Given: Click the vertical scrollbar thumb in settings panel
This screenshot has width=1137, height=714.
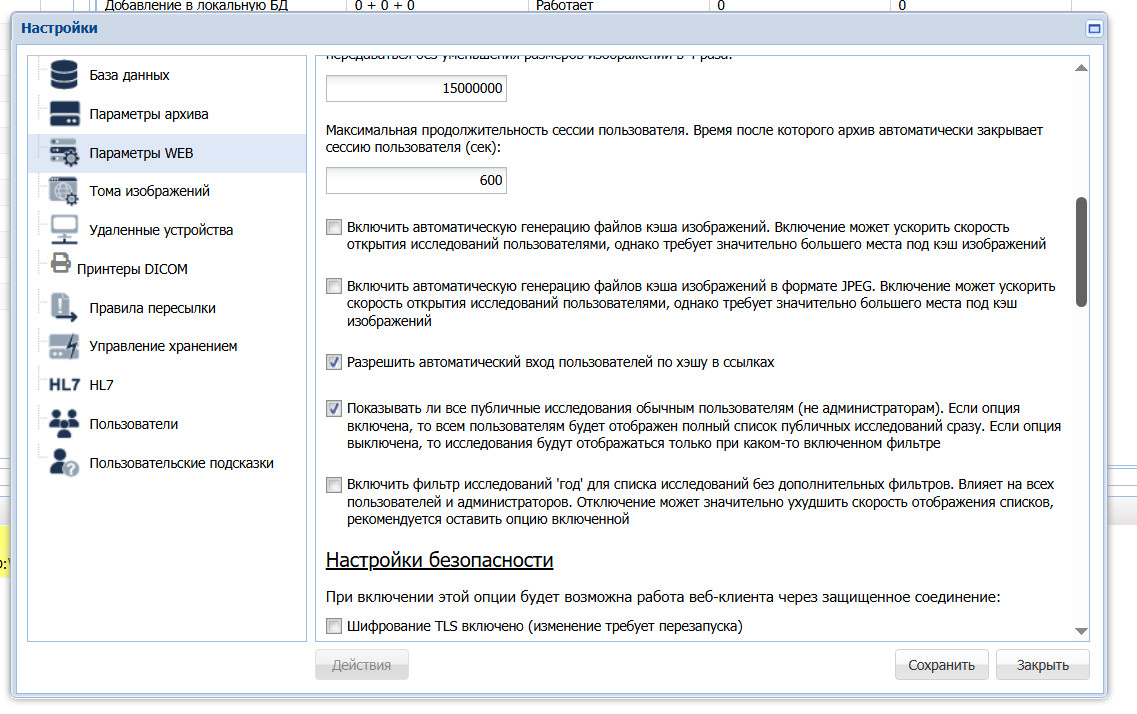Looking at the screenshot, I should [1081, 252].
